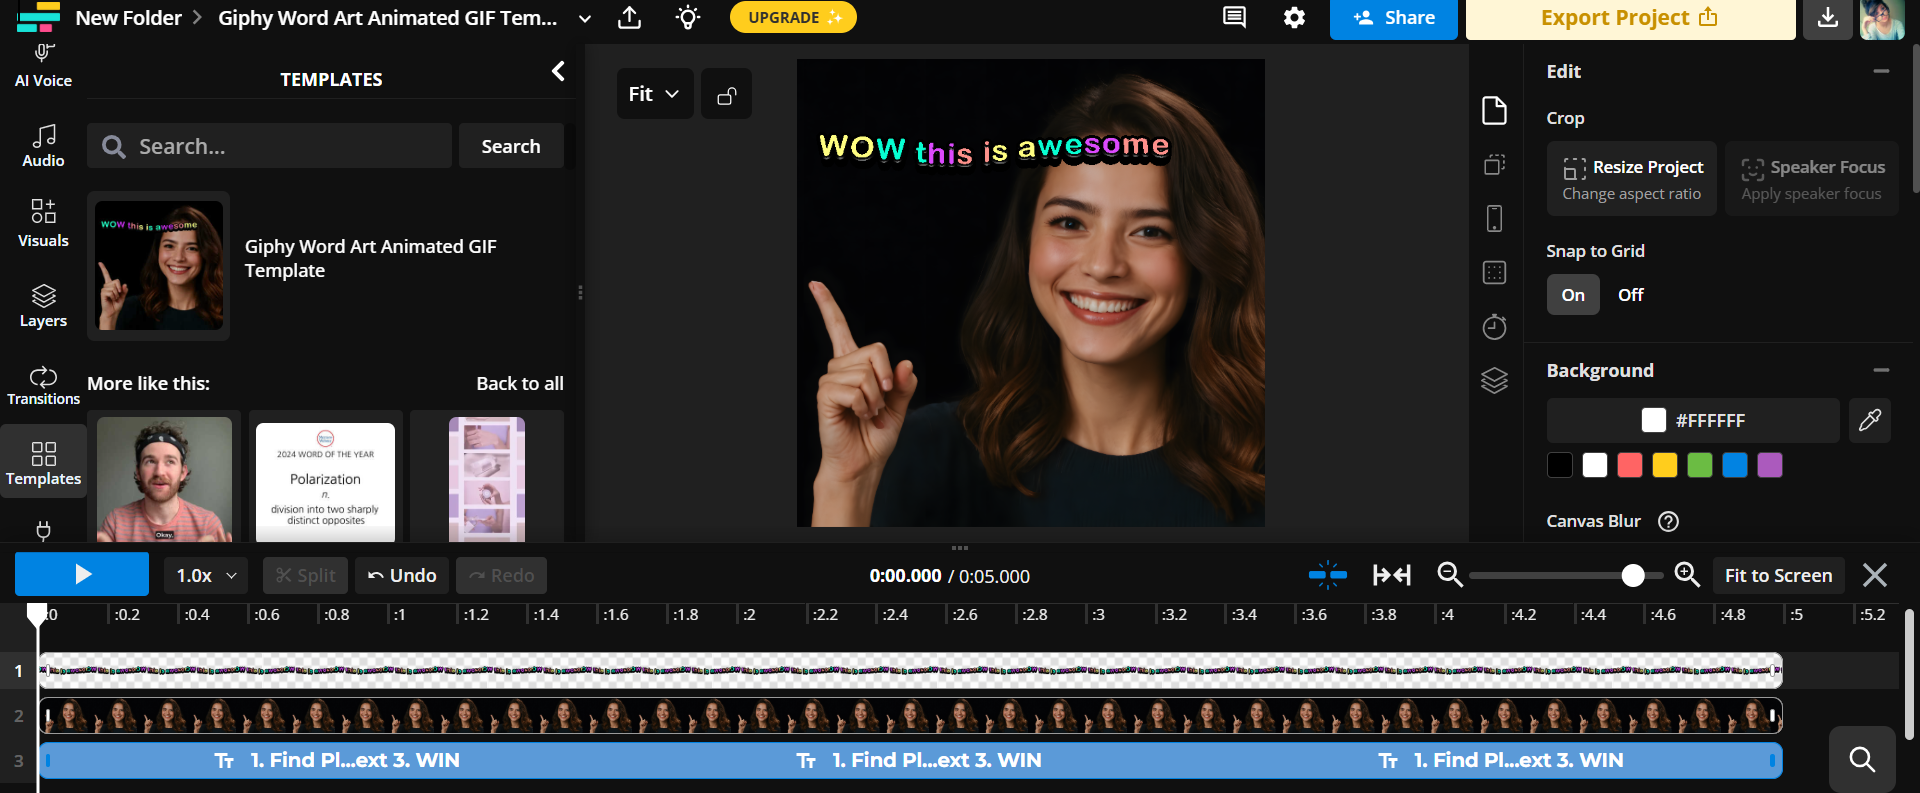Image resolution: width=1920 pixels, height=793 pixels.
Task: Open the 1.0x playback speed dropdown
Action: click(205, 576)
